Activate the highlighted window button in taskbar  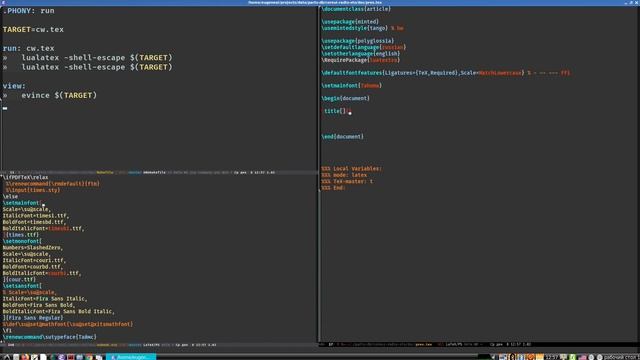tap(131, 357)
